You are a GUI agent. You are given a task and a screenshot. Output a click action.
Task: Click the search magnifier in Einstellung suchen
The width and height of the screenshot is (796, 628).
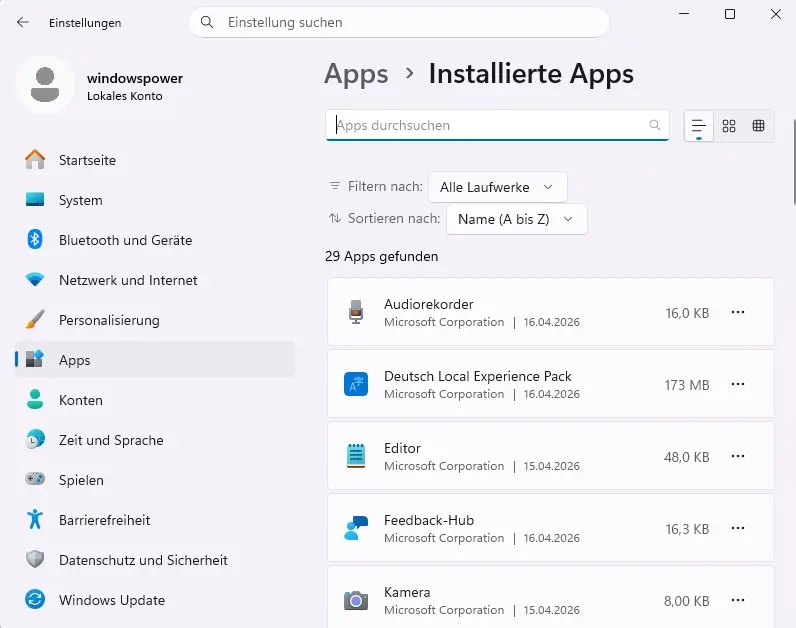pos(207,22)
